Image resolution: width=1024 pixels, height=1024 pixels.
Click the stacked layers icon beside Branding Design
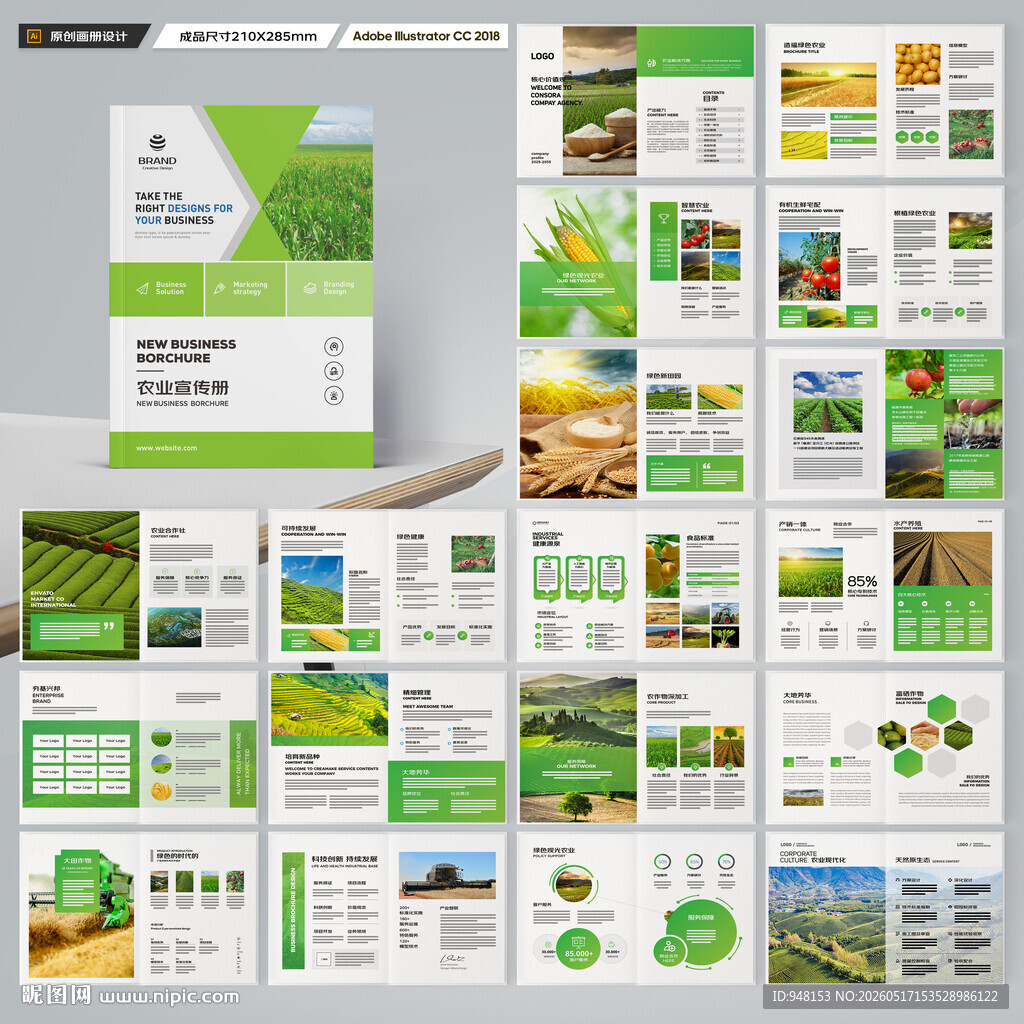[310, 288]
